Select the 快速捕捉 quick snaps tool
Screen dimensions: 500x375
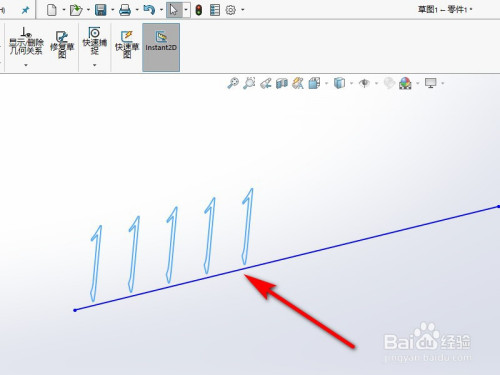[95, 41]
